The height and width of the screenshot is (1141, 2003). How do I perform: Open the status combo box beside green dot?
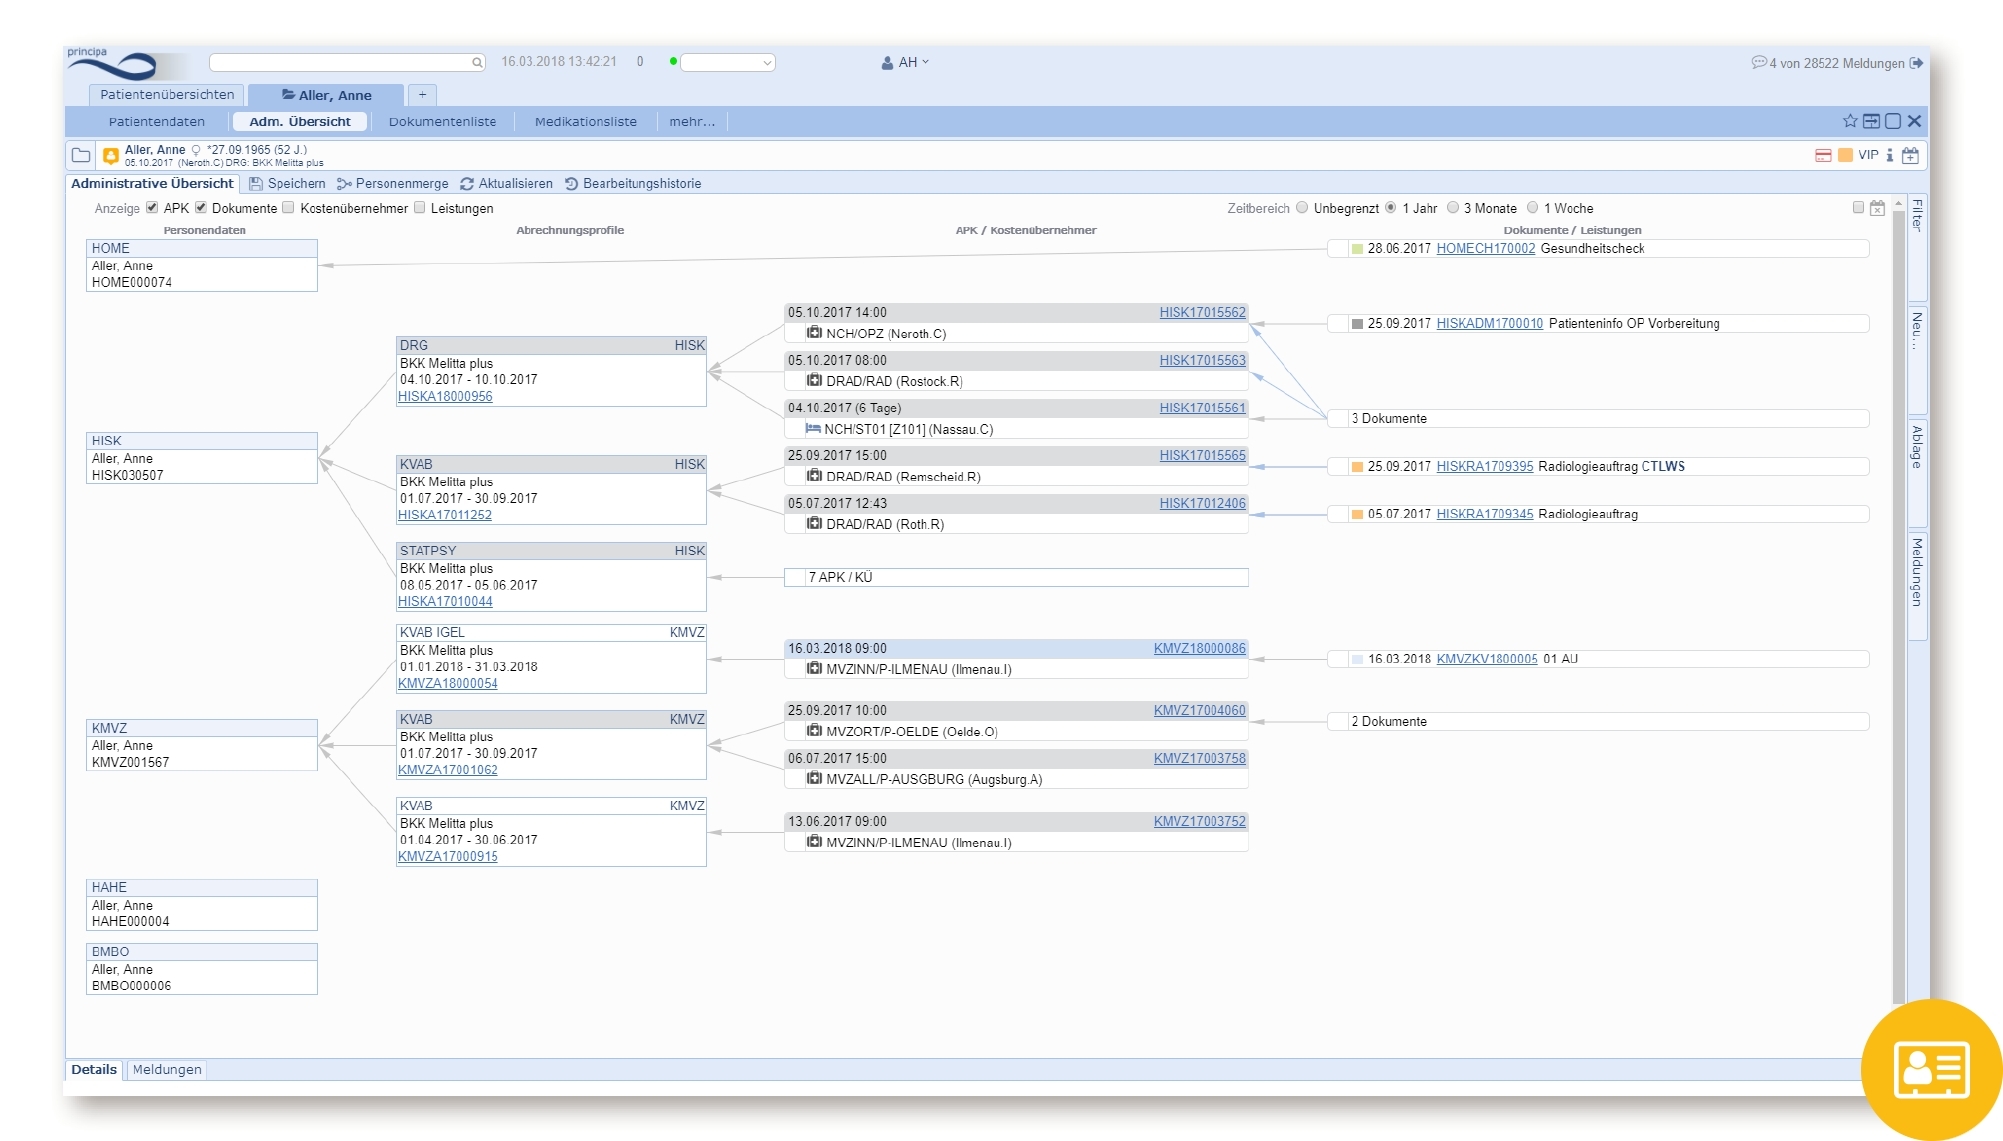pos(728,62)
